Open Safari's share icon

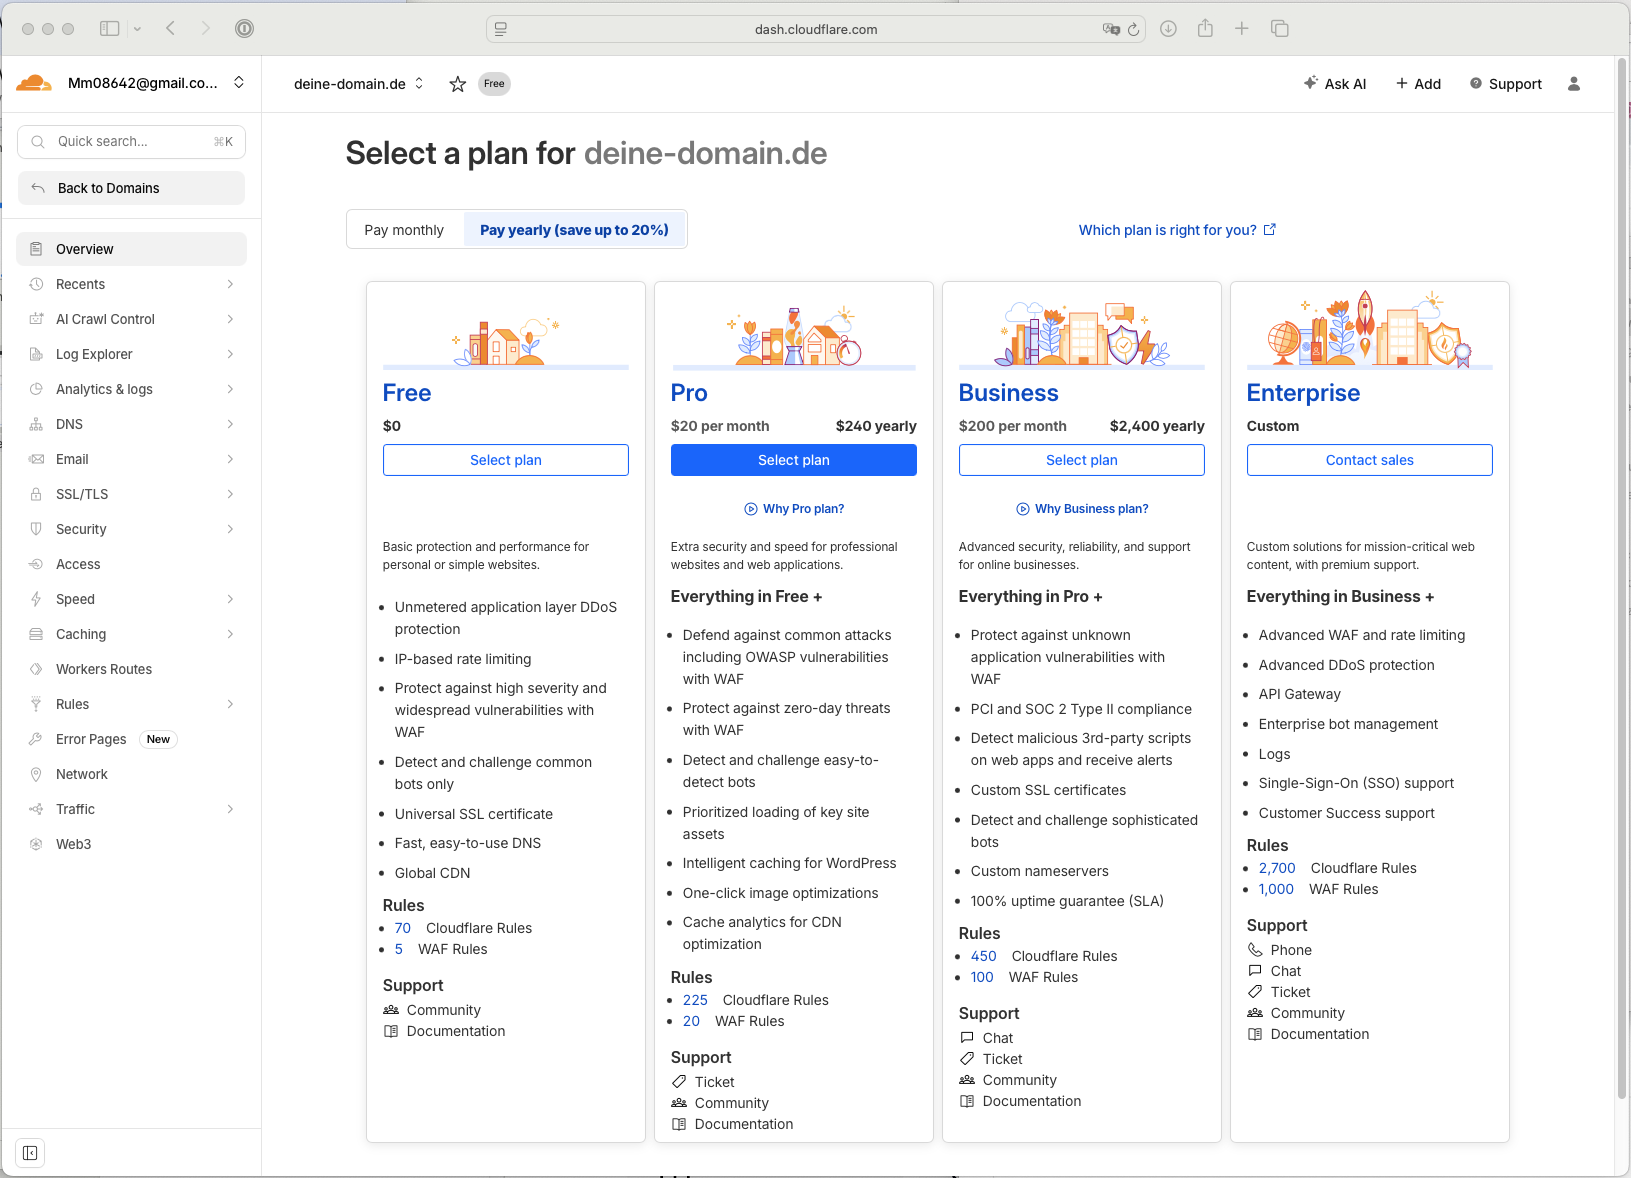(1205, 29)
